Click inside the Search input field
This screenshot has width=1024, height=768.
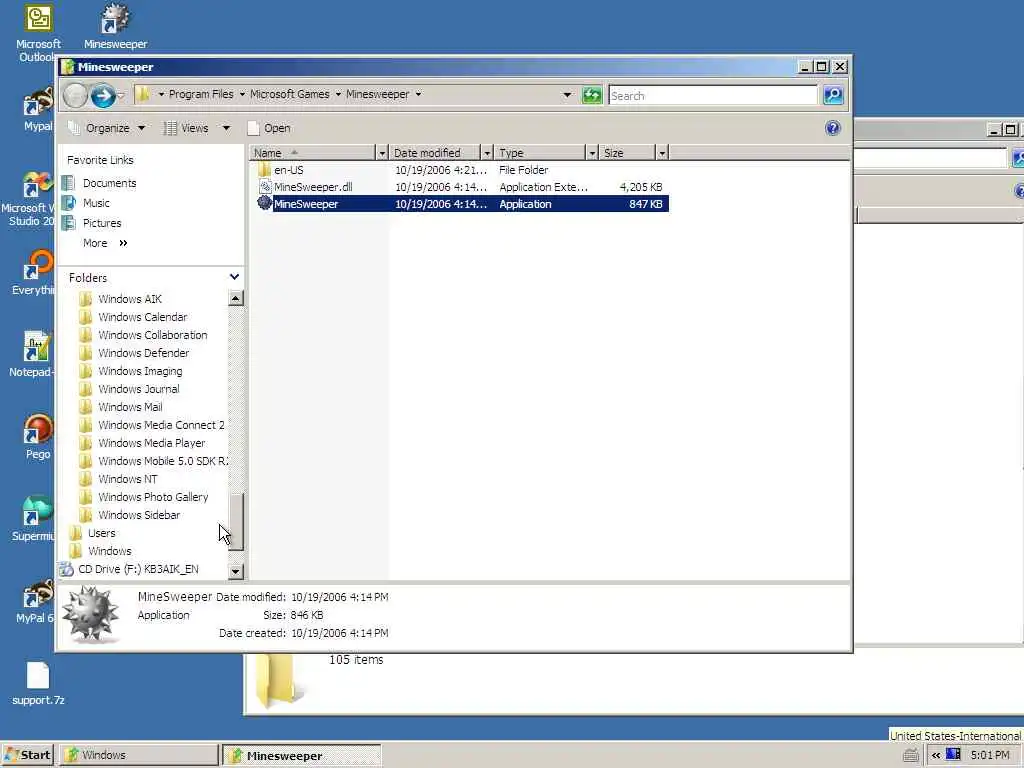pyautogui.click(x=712, y=95)
